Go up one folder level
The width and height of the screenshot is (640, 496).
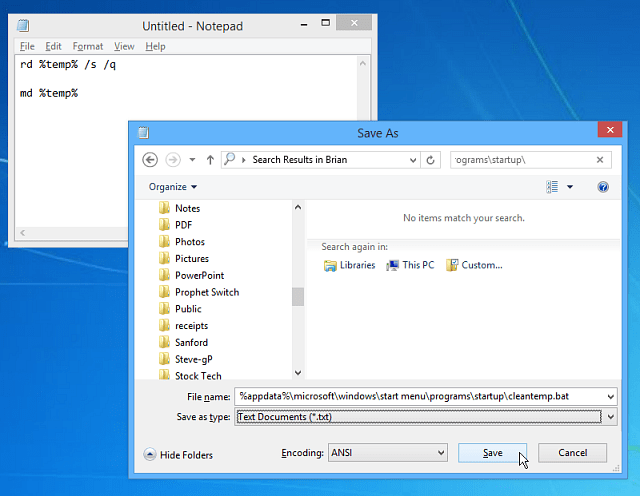coord(210,160)
